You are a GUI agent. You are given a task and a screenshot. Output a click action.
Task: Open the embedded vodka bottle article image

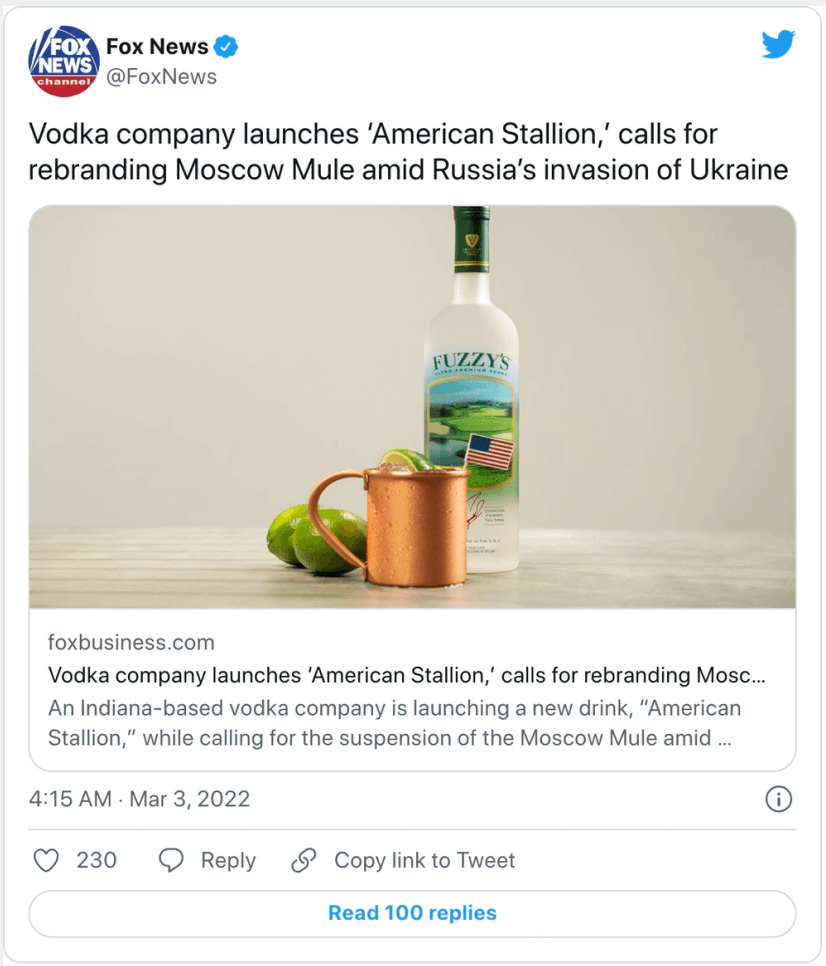click(412, 410)
